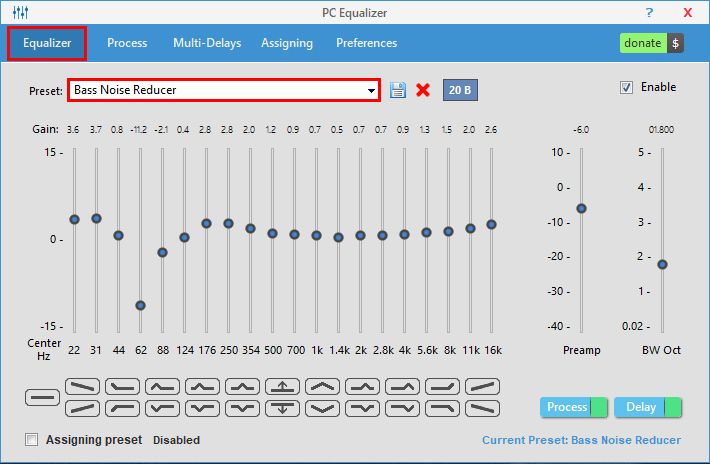Click the 20 B bands button

pos(460,90)
